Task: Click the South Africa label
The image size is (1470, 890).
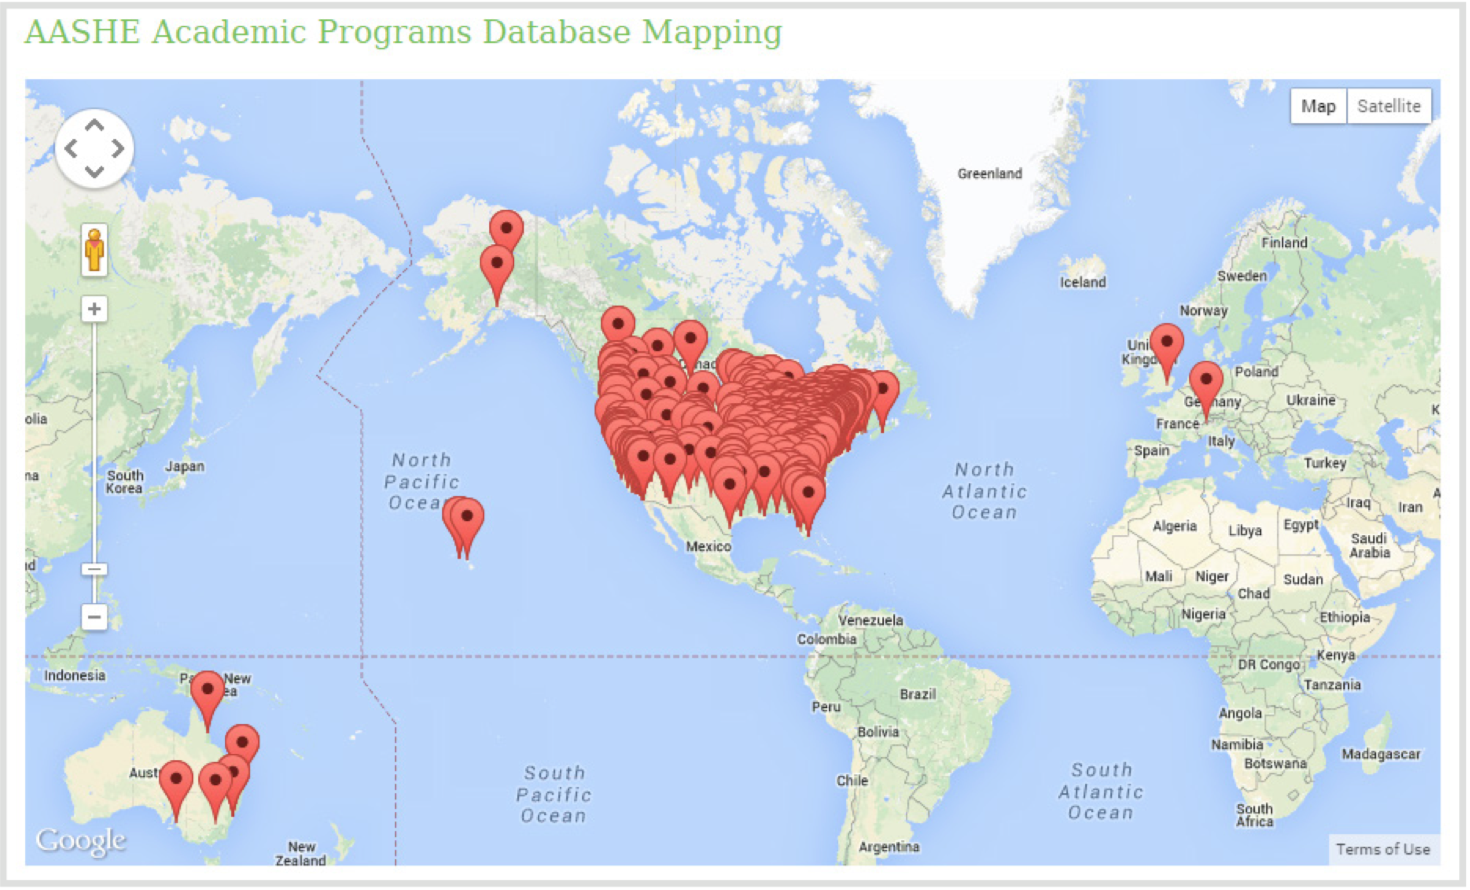Action: pyautogui.click(x=1255, y=815)
